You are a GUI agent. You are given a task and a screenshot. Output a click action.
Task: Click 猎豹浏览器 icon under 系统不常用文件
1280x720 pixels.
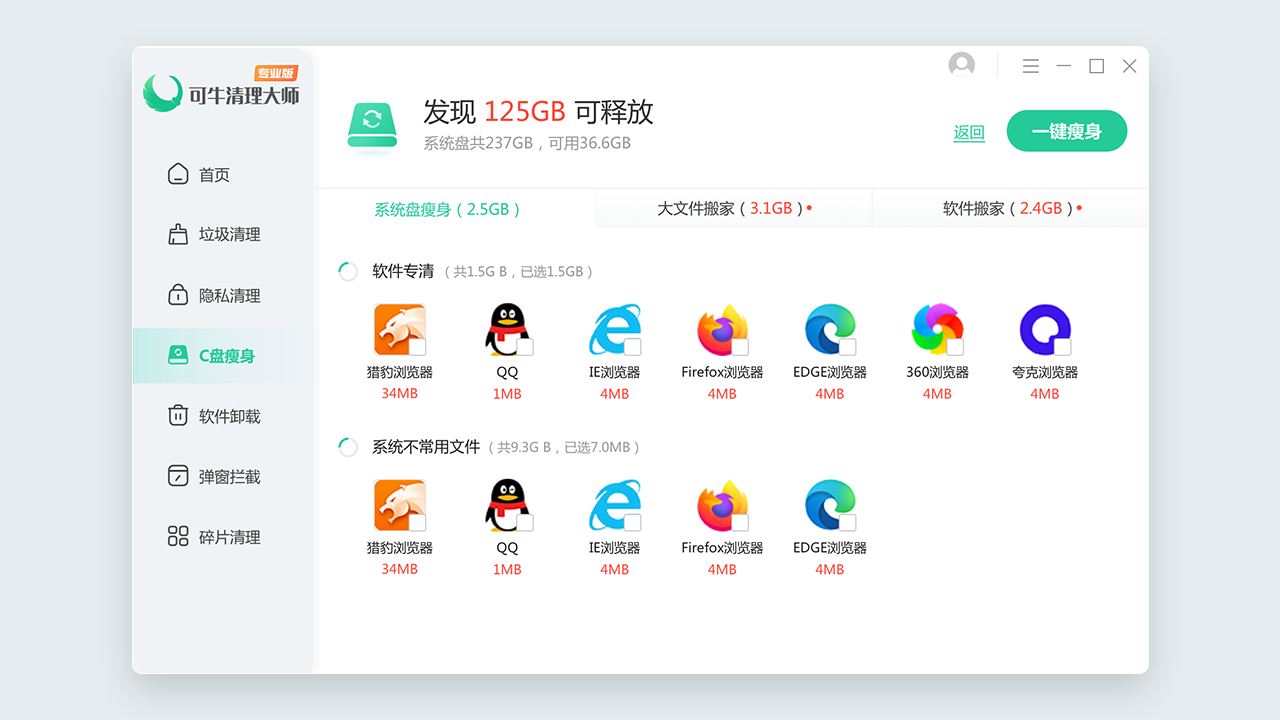pyautogui.click(x=400, y=505)
